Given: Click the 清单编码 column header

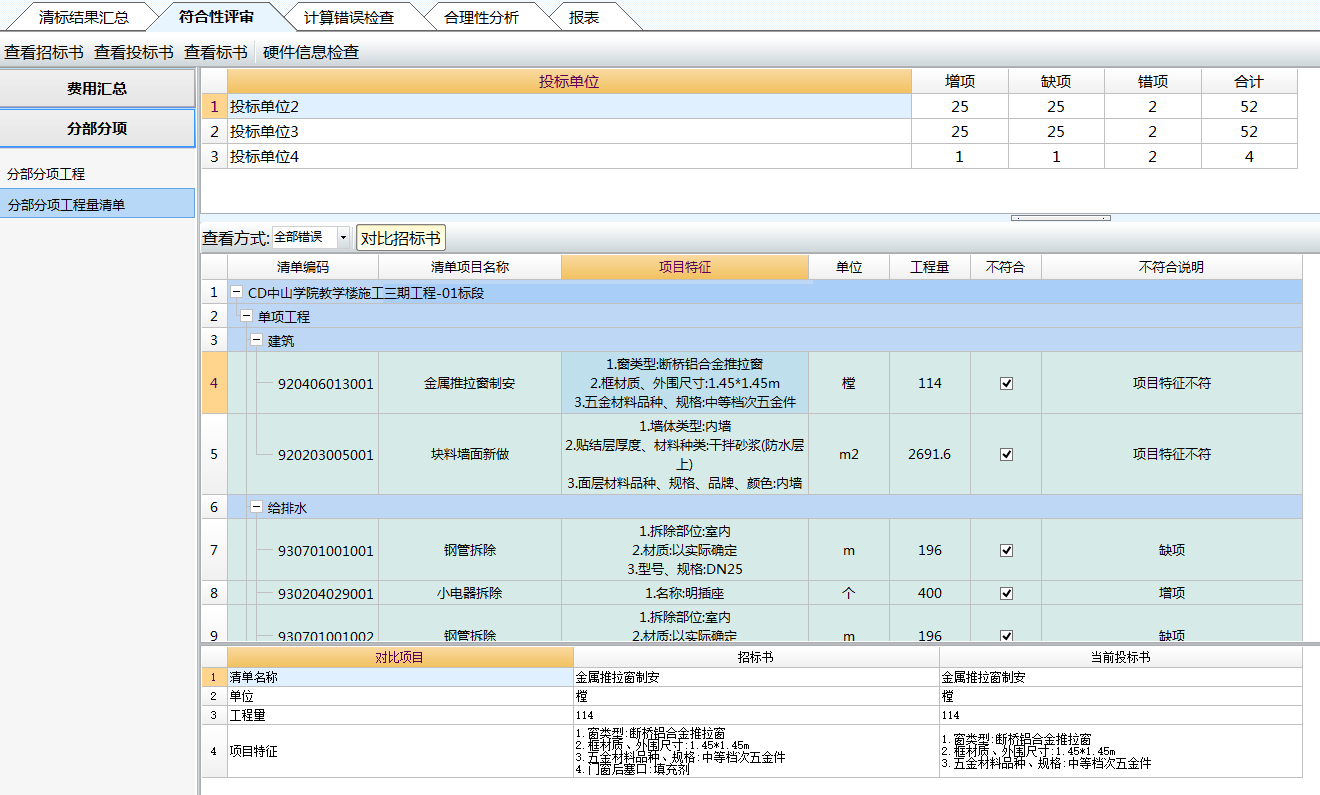Looking at the screenshot, I should [303, 267].
